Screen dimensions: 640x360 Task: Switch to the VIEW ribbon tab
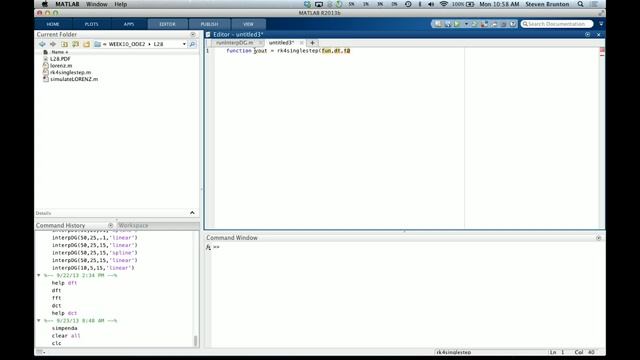248,24
